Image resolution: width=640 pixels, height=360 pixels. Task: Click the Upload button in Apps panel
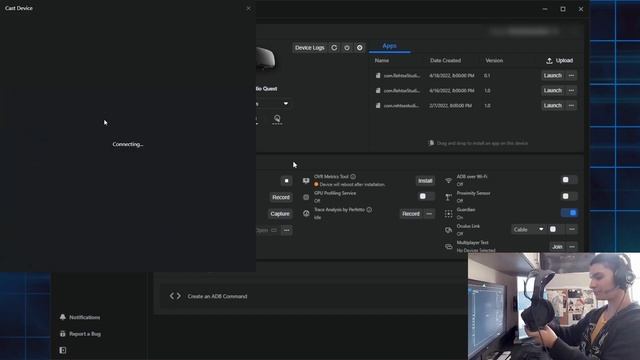560,60
